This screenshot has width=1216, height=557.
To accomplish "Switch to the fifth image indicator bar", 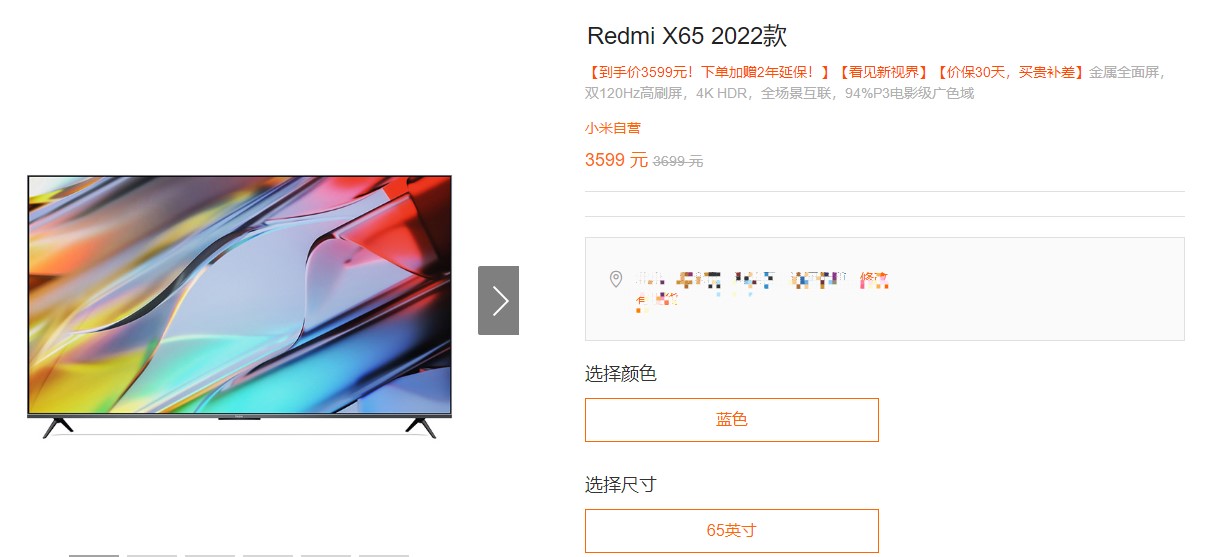I will 326,555.
